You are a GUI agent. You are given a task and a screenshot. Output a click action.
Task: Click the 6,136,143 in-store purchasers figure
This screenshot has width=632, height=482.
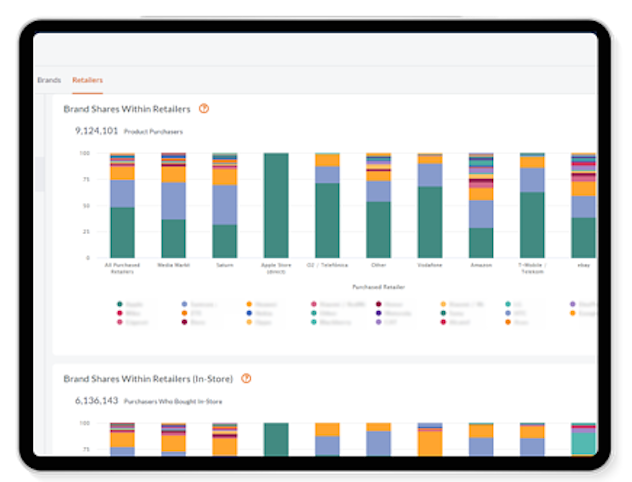click(97, 400)
